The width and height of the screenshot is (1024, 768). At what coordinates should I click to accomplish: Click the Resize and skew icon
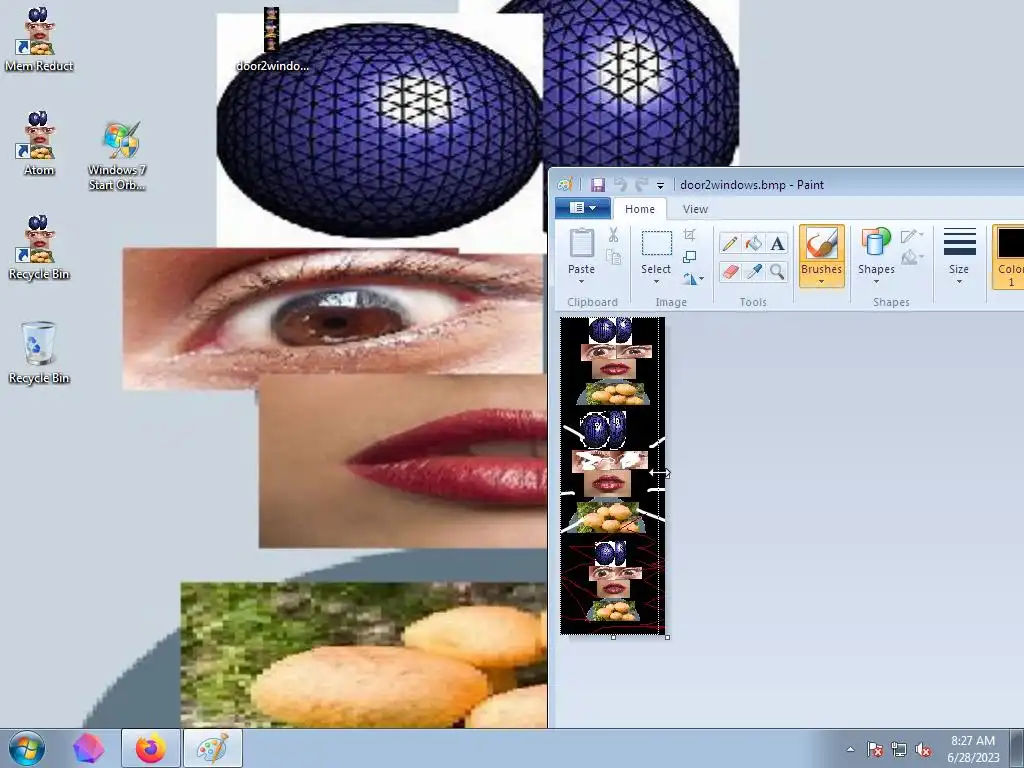[x=690, y=257]
